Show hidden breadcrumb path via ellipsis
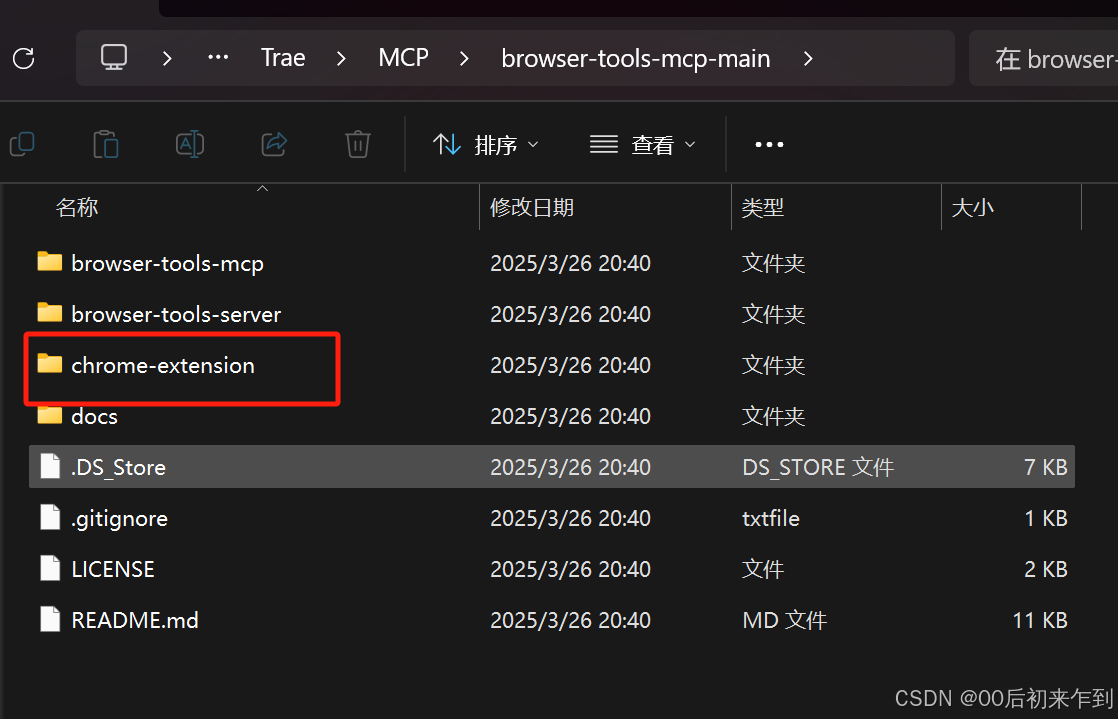1118x719 pixels. coord(218,58)
